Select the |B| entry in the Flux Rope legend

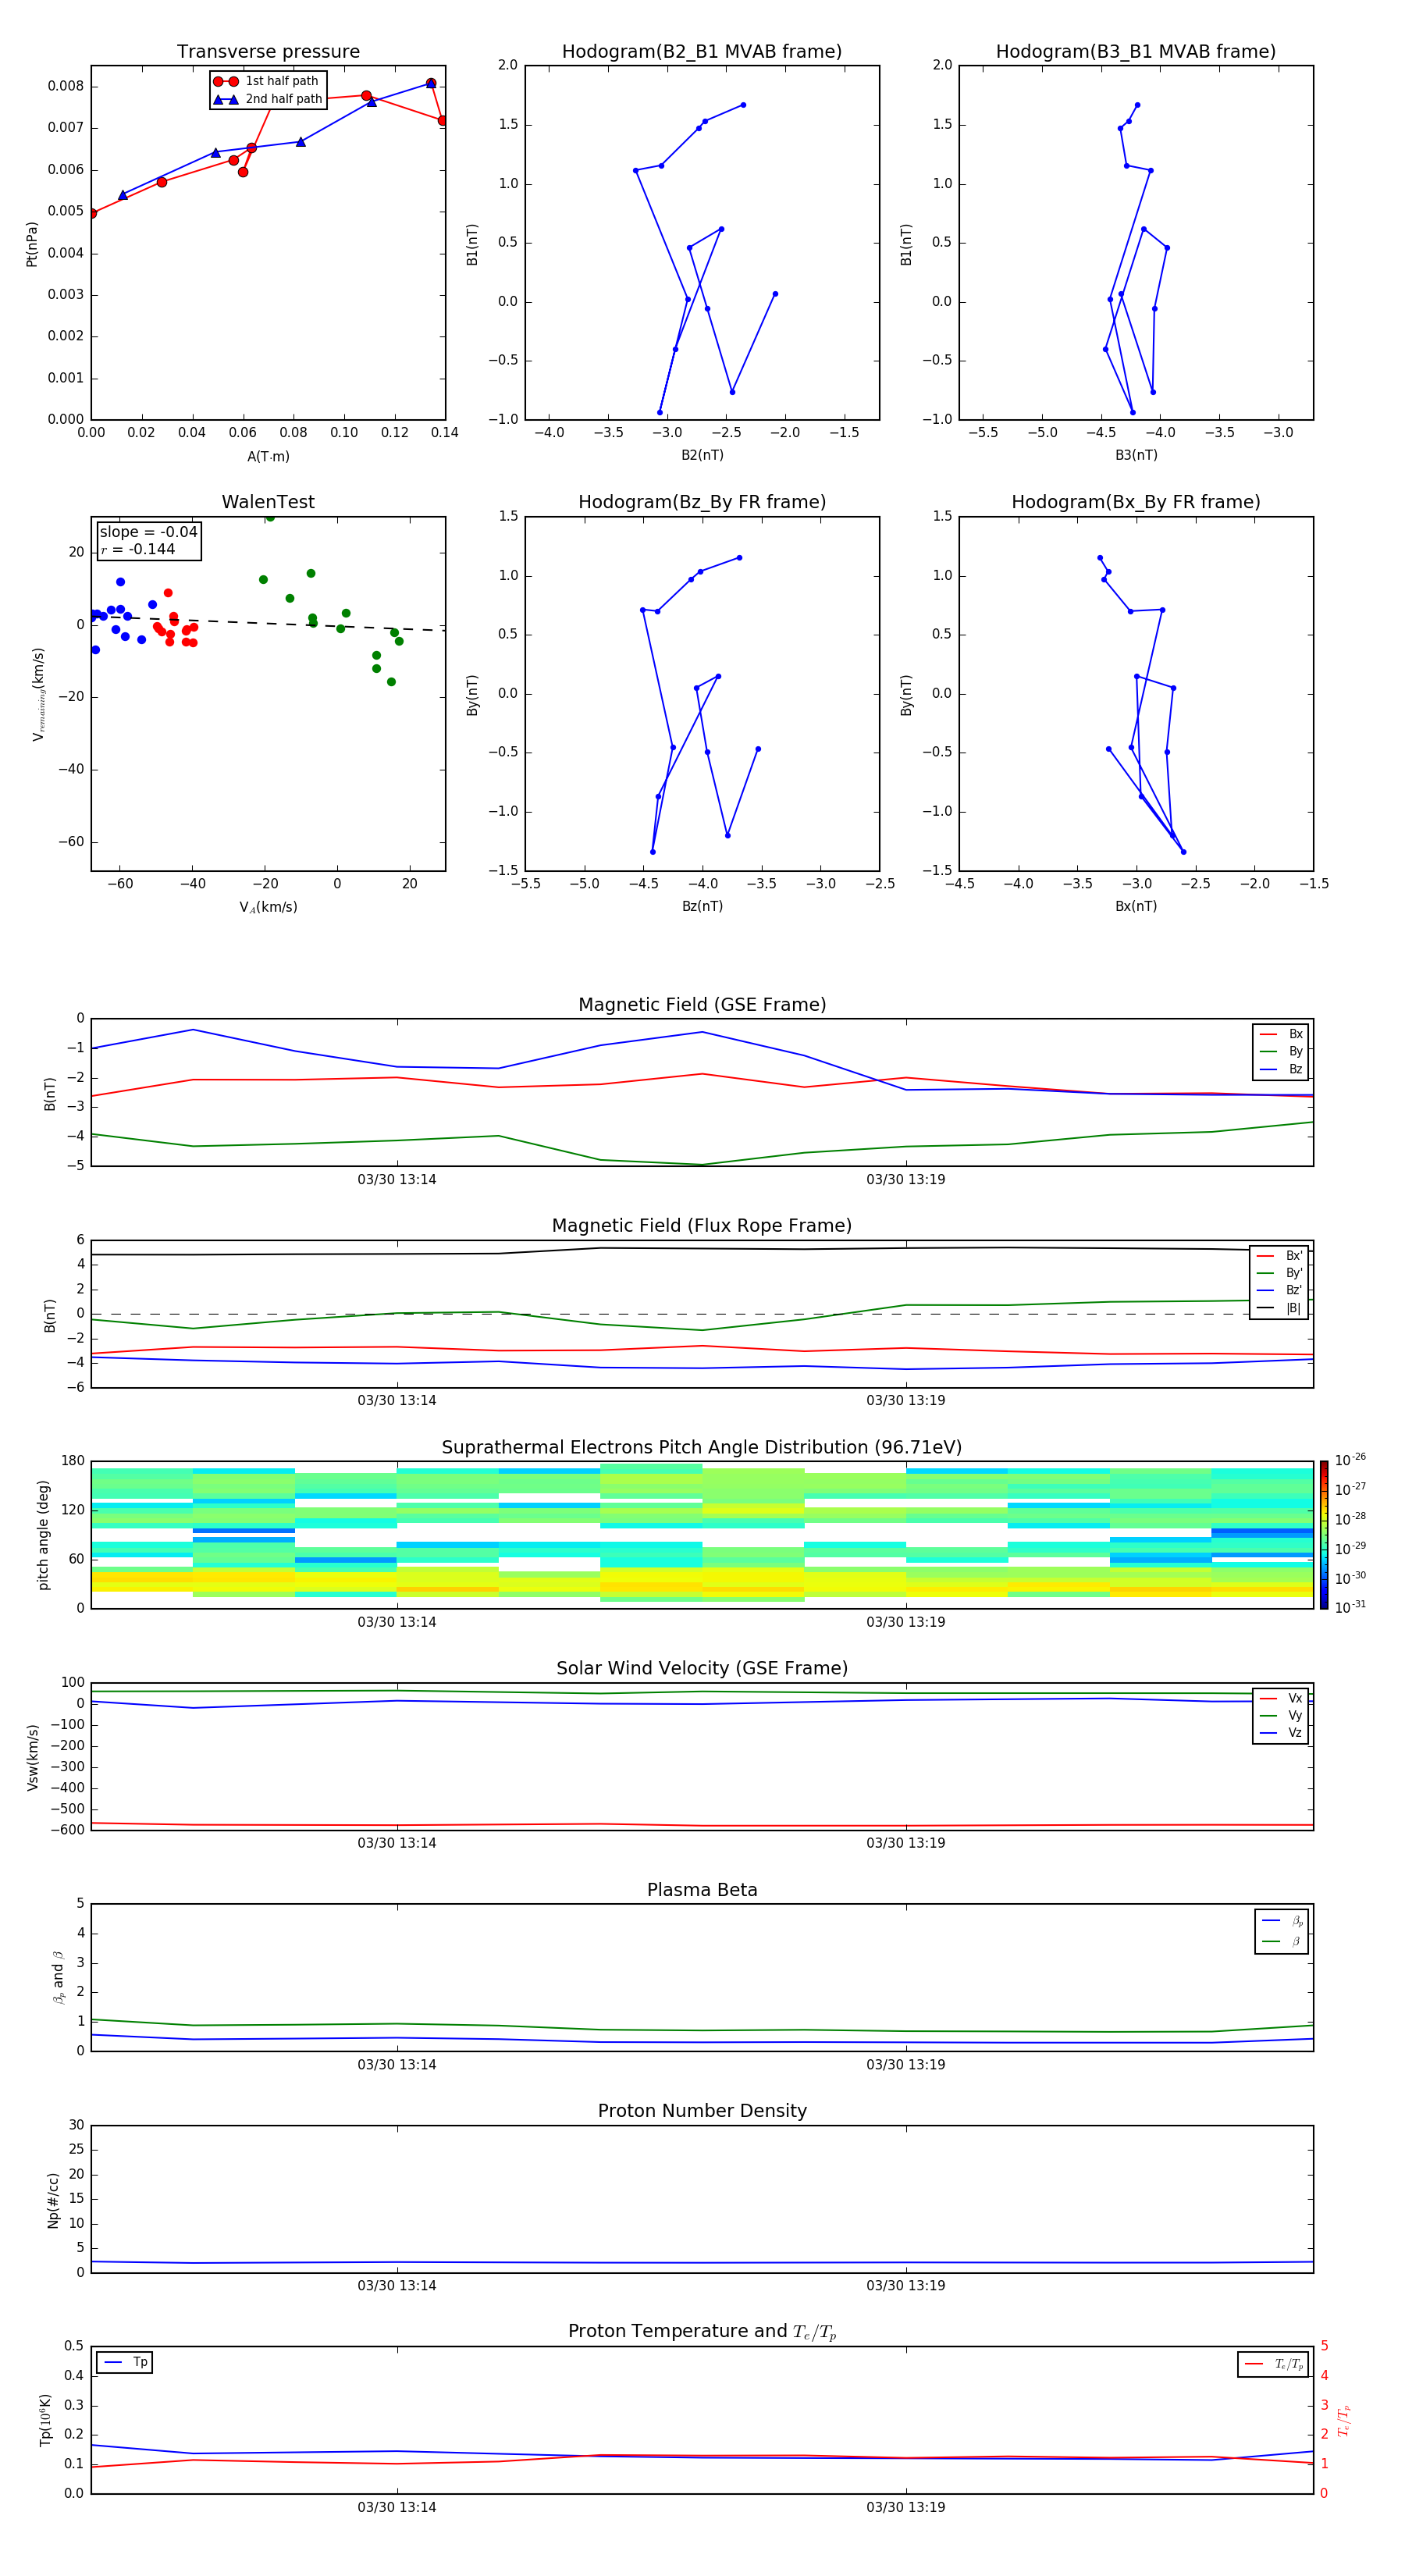(1280, 1308)
